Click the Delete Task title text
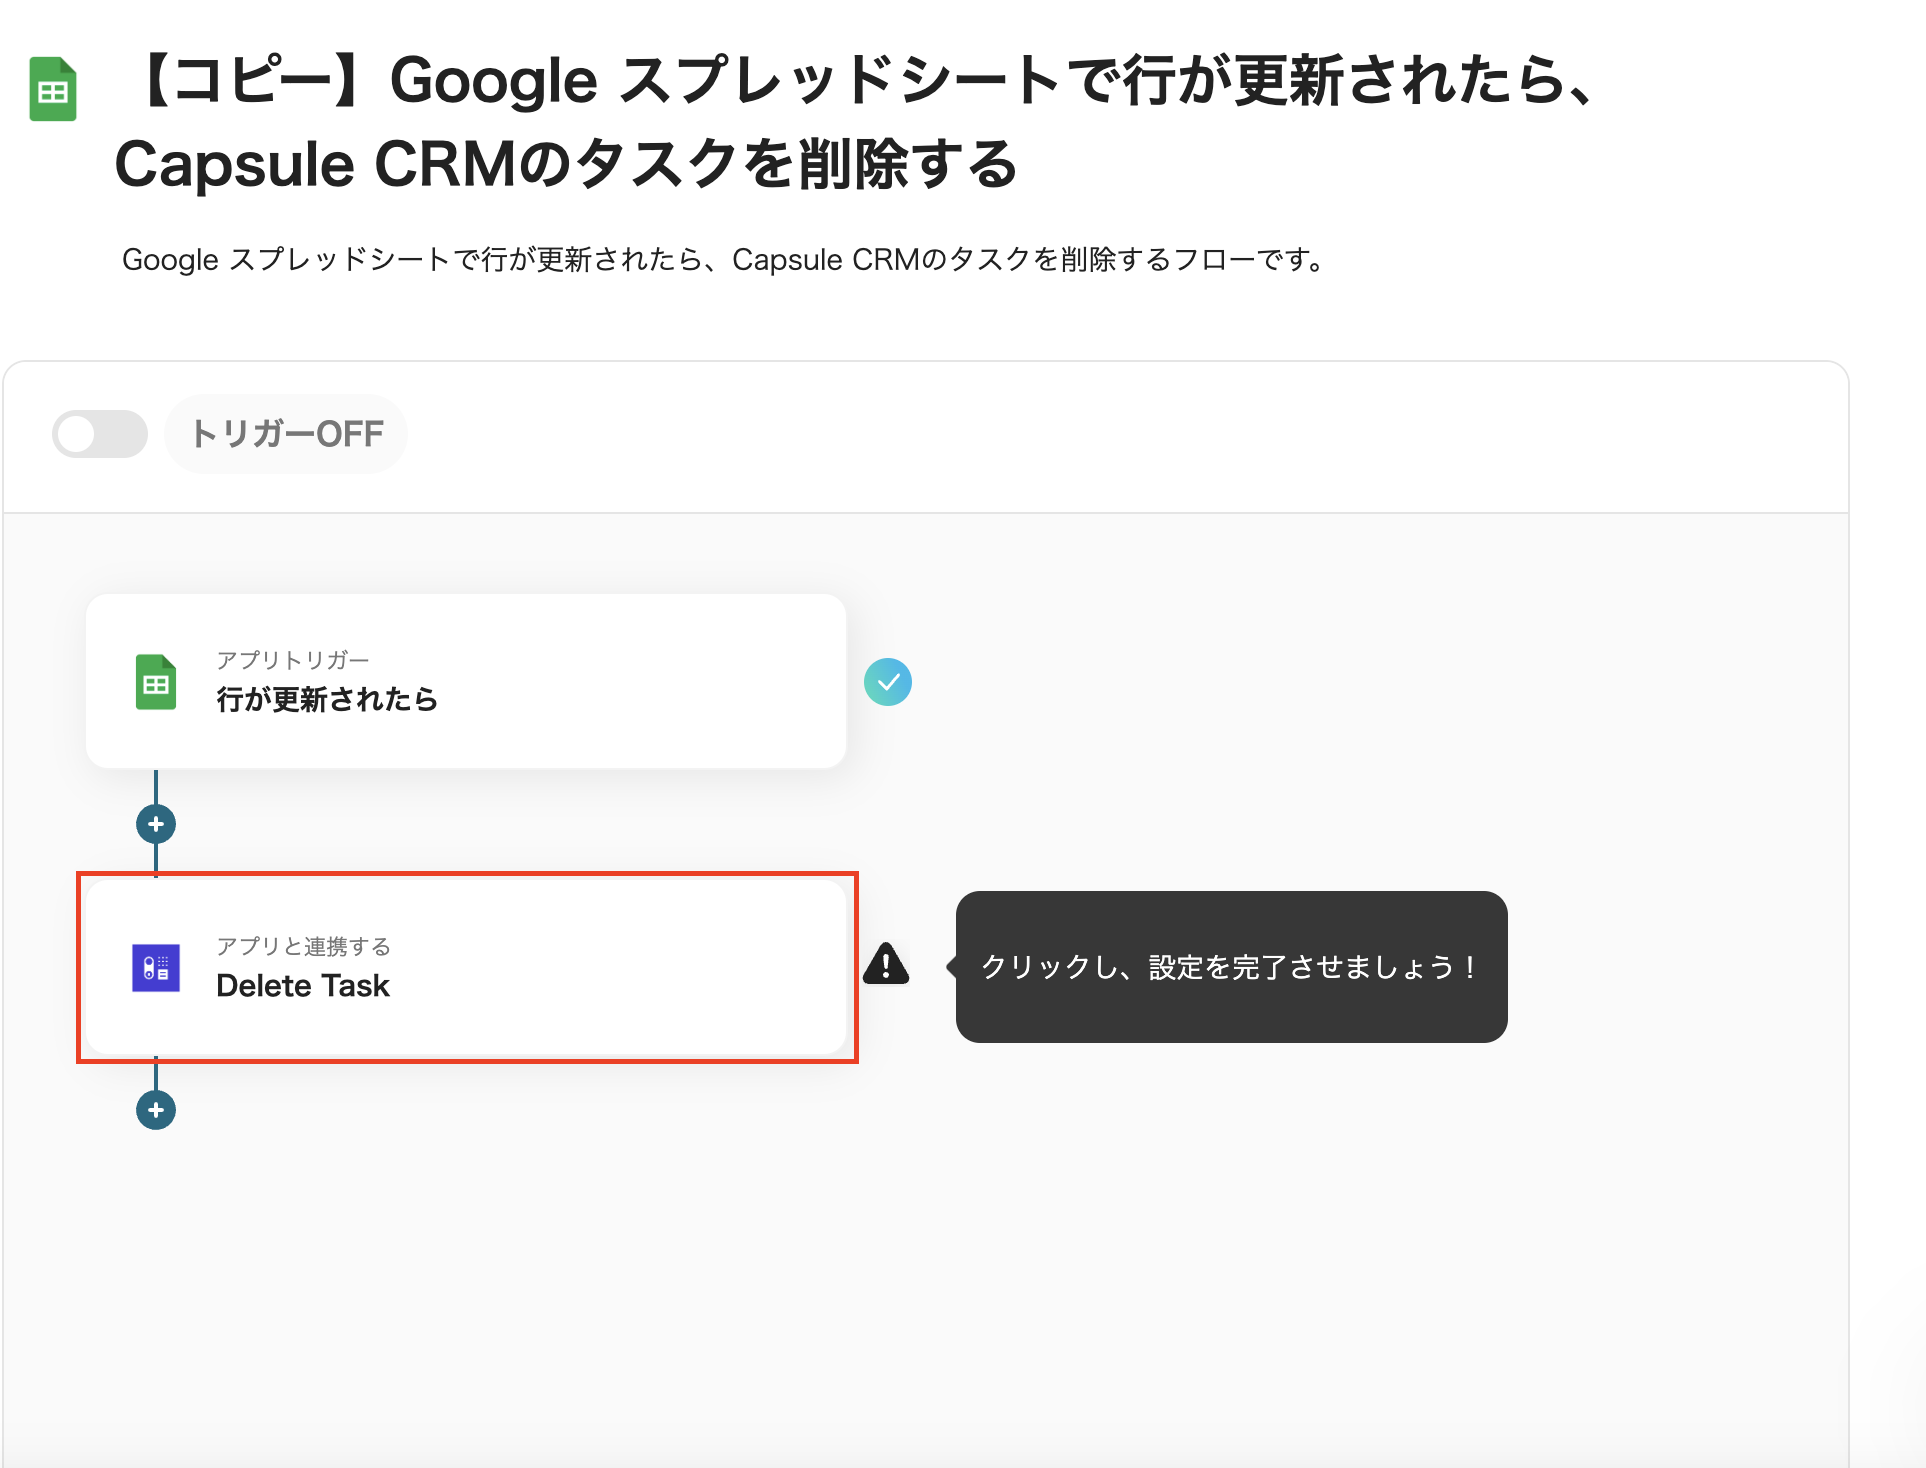This screenshot has width=1926, height=1468. click(302, 986)
